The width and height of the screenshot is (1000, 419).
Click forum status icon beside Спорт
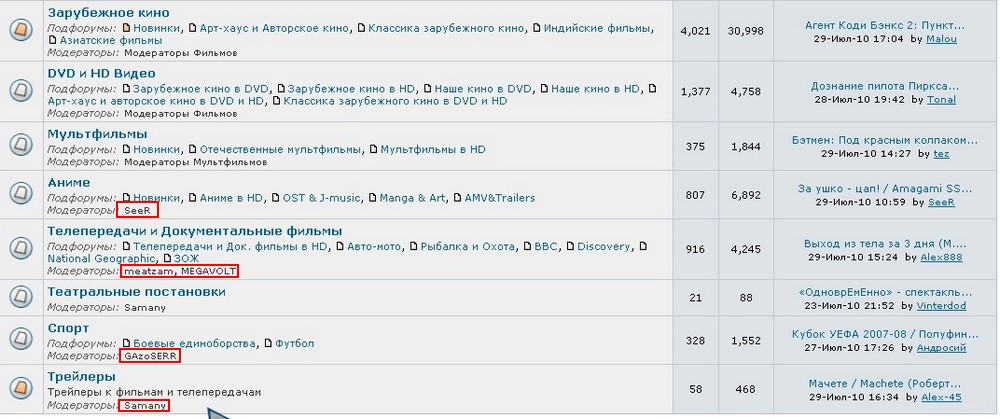tap(21, 340)
